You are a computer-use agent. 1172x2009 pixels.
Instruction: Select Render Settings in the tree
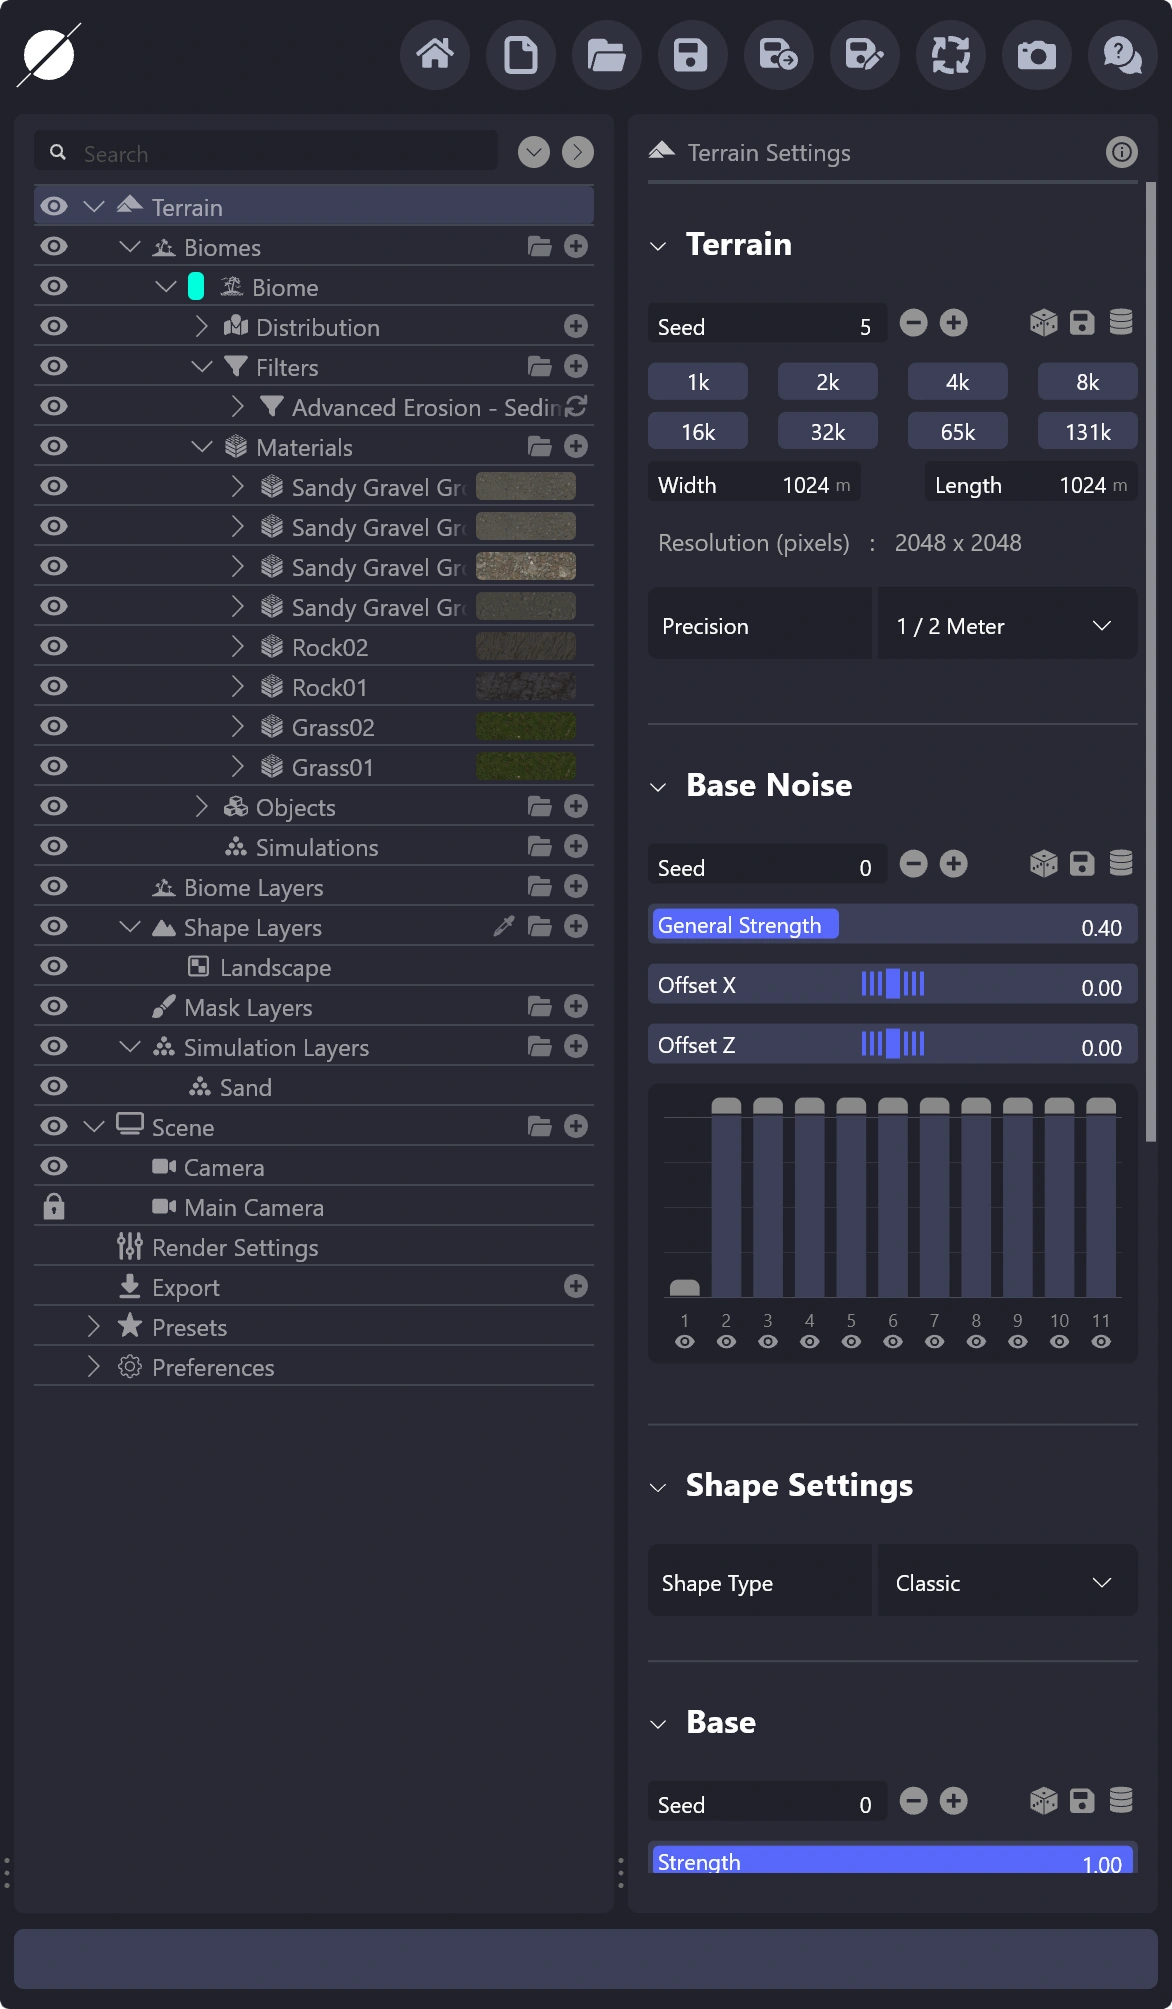click(235, 1247)
